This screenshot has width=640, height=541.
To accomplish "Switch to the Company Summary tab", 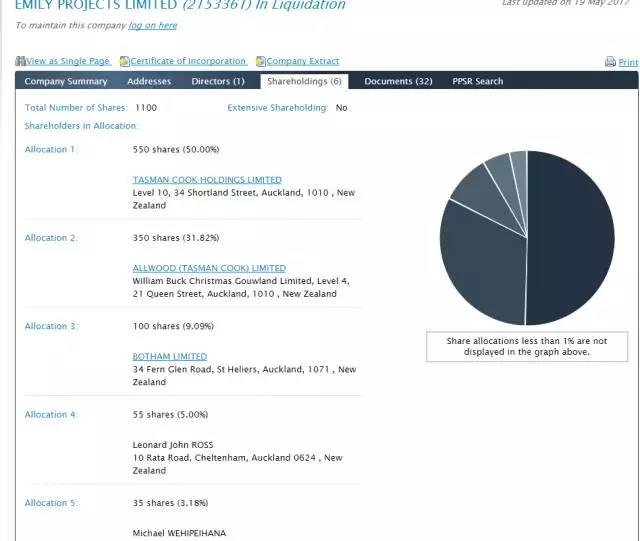I will coord(66,81).
